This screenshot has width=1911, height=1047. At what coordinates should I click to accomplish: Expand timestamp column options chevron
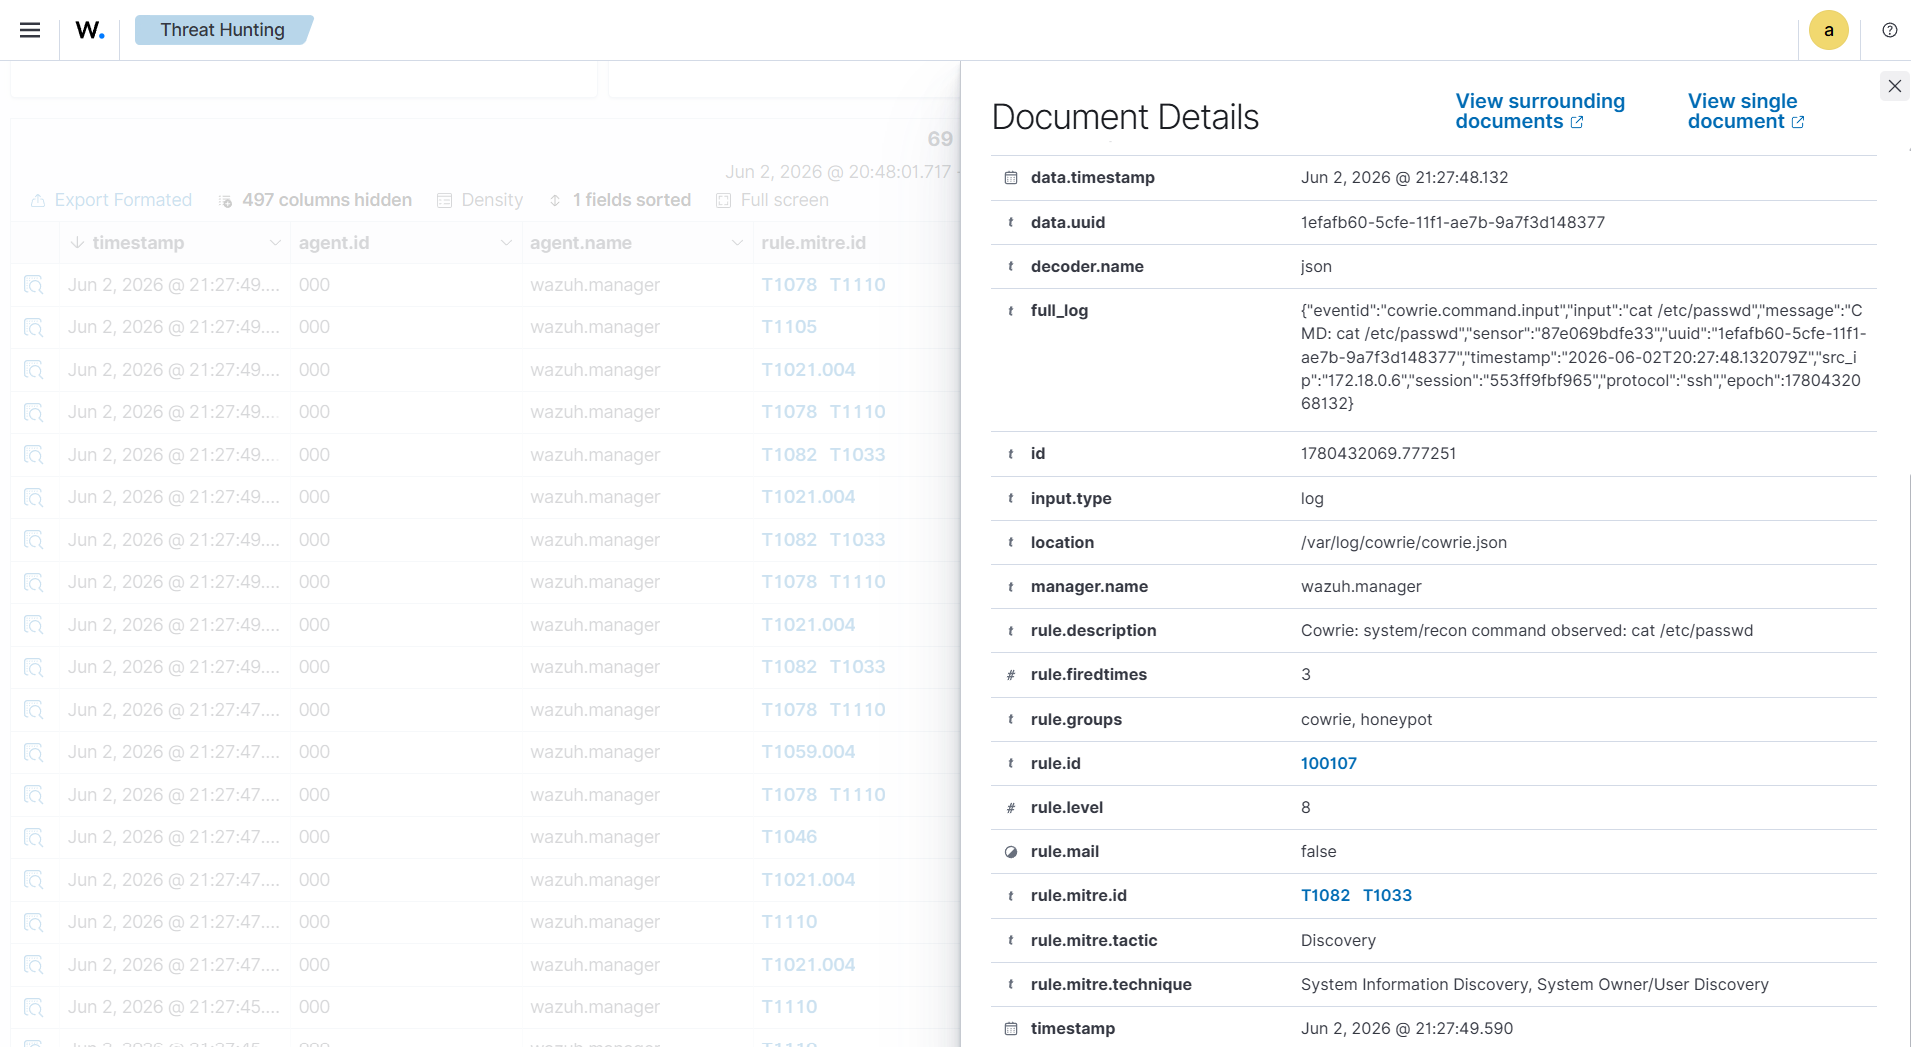[x=275, y=243]
